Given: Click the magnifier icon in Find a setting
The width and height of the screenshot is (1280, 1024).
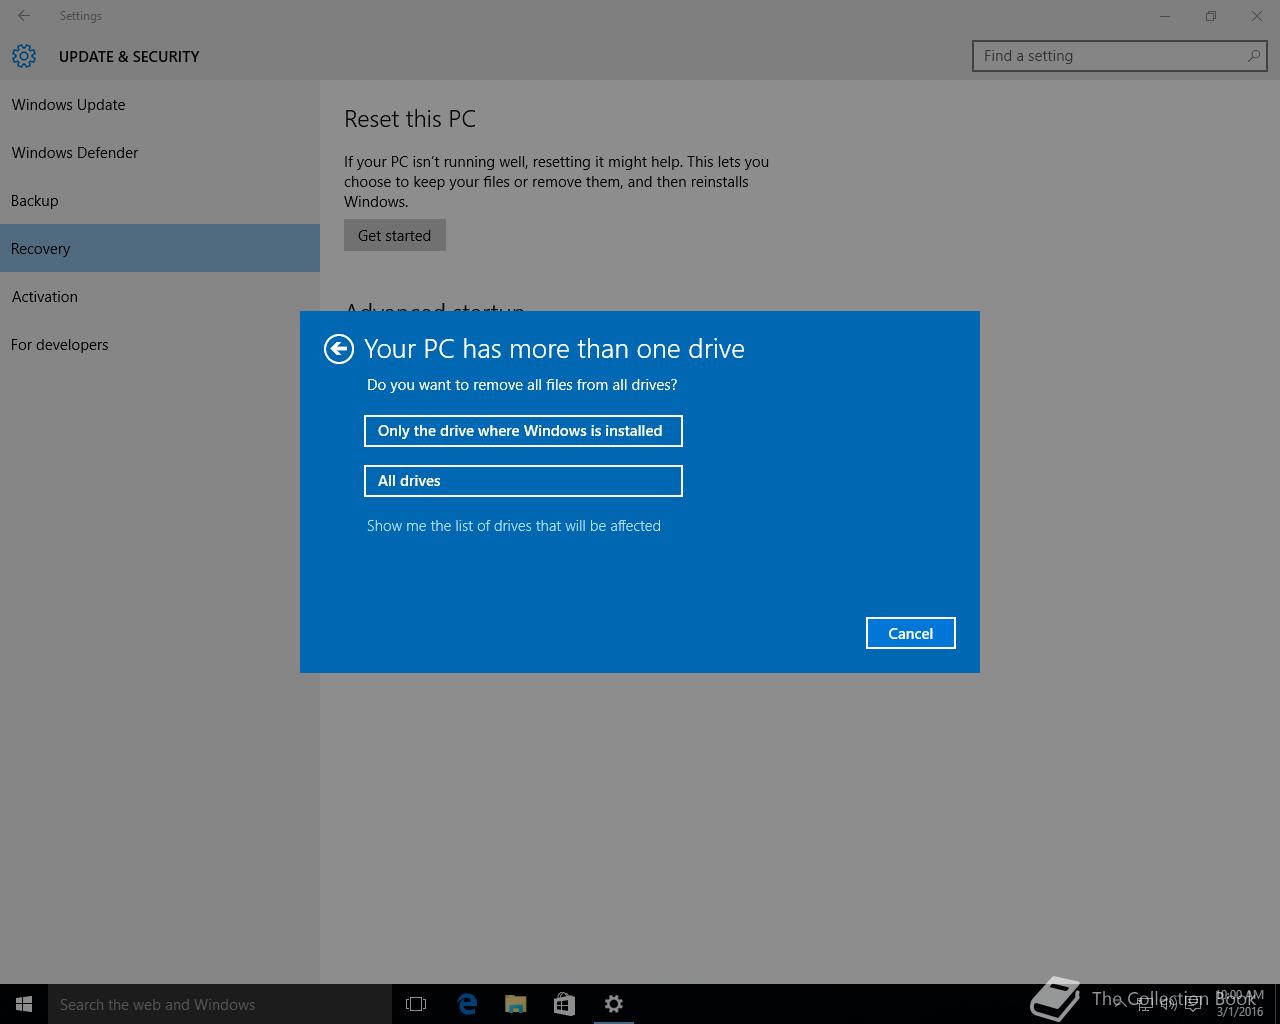Looking at the screenshot, I should 1253,56.
